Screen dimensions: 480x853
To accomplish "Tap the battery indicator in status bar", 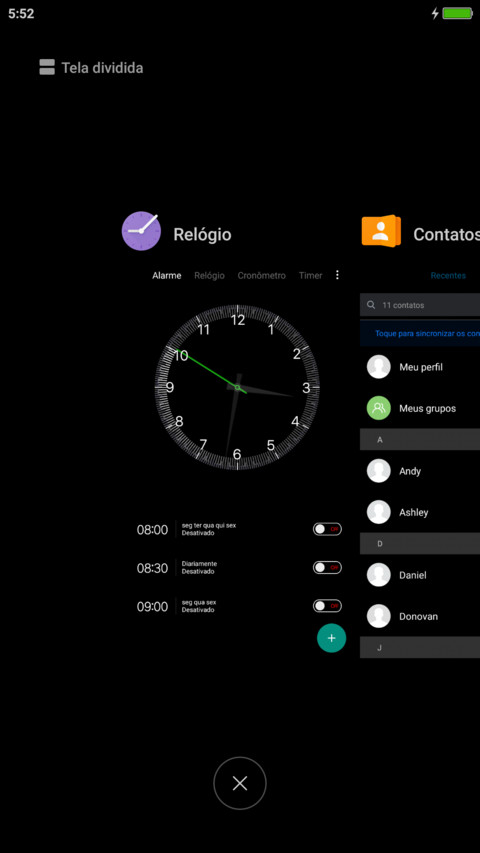I will click(457, 14).
